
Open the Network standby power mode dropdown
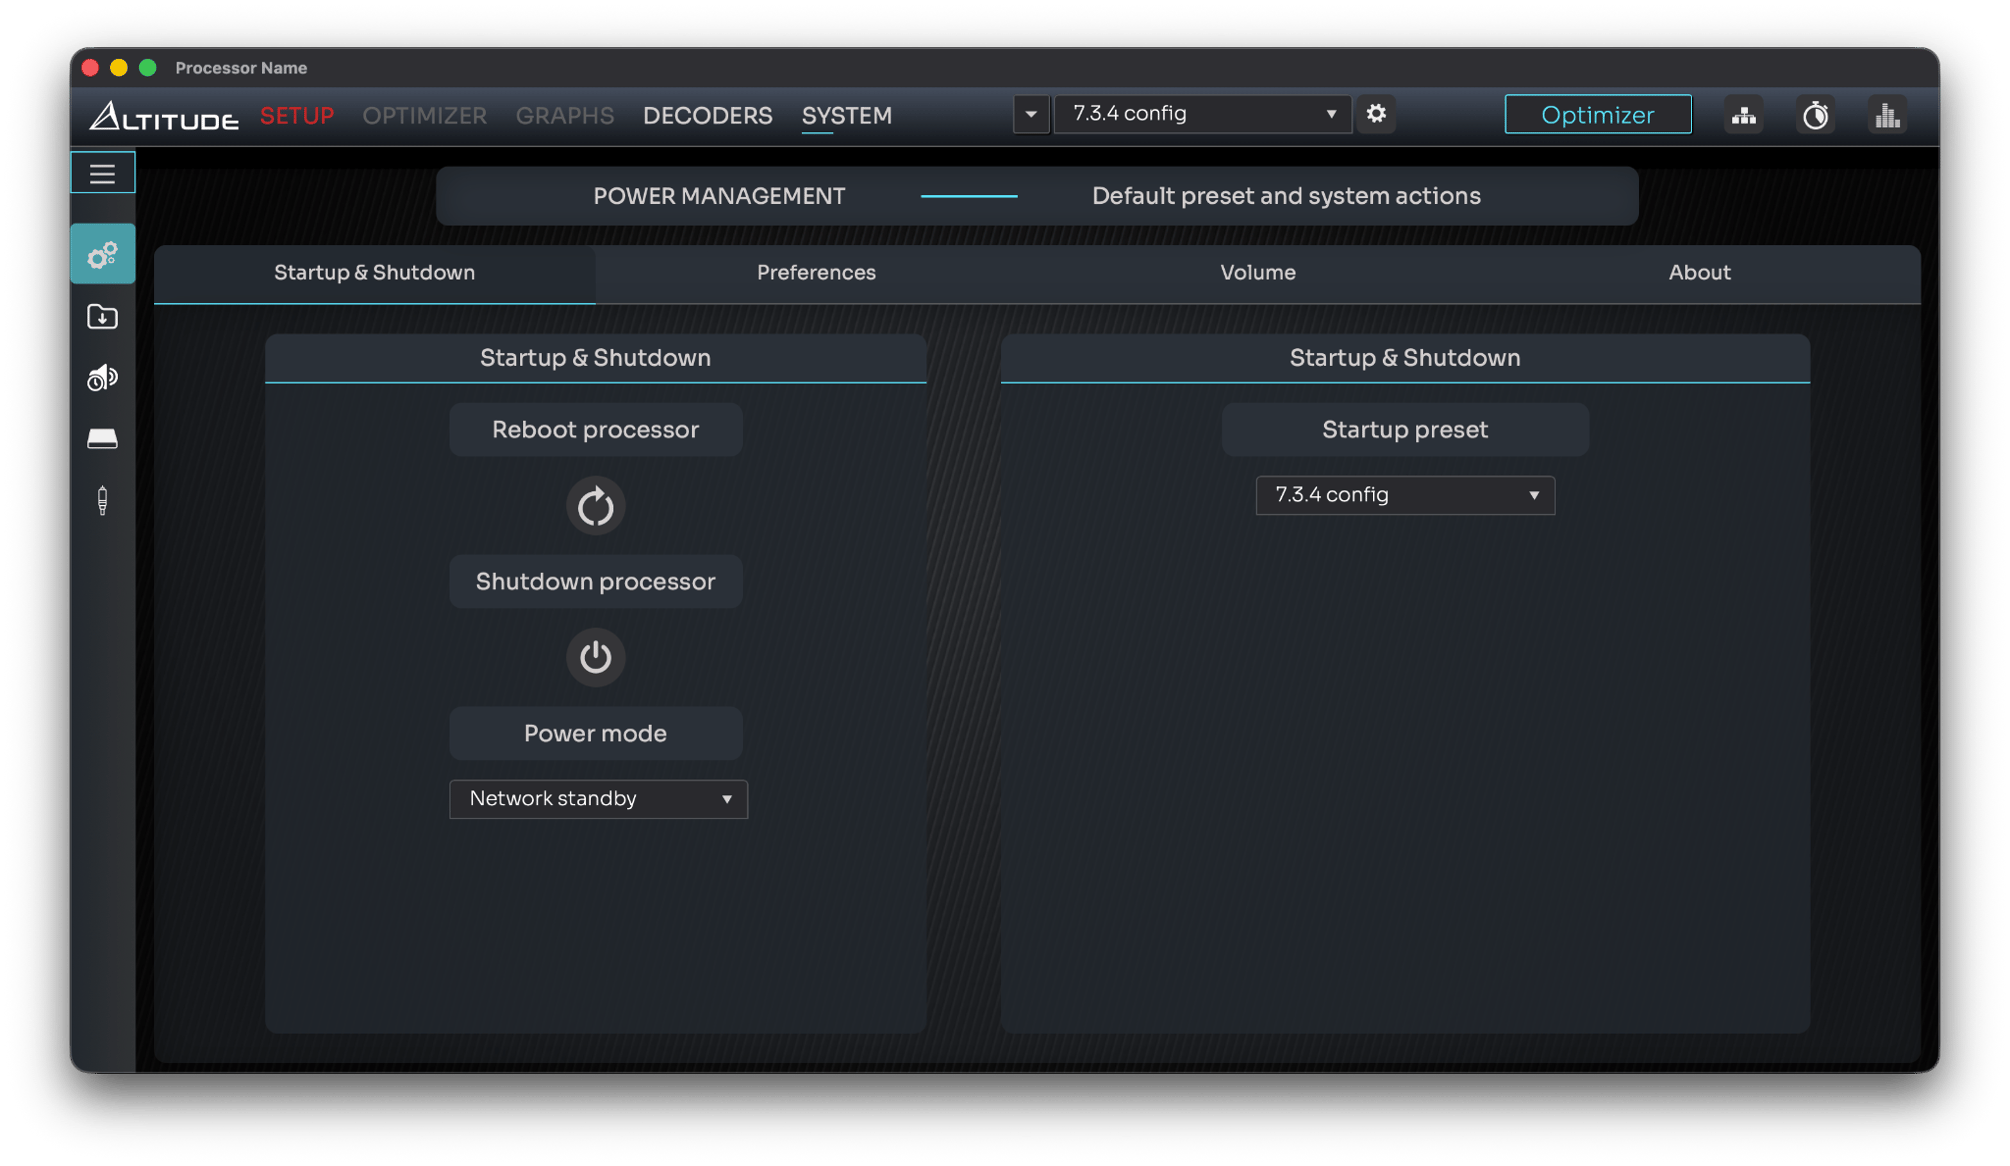pyautogui.click(x=598, y=799)
